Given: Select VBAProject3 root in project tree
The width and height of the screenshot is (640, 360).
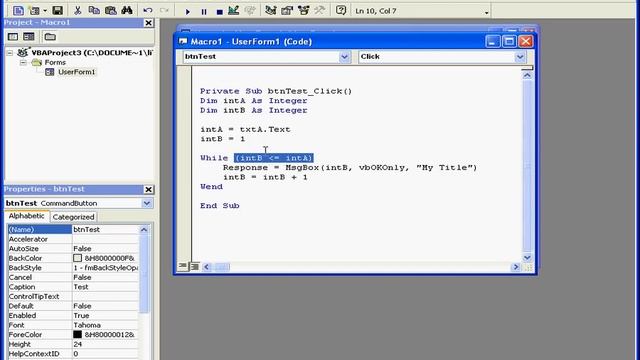Looking at the screenshot, I should click(x=91, y=53).
